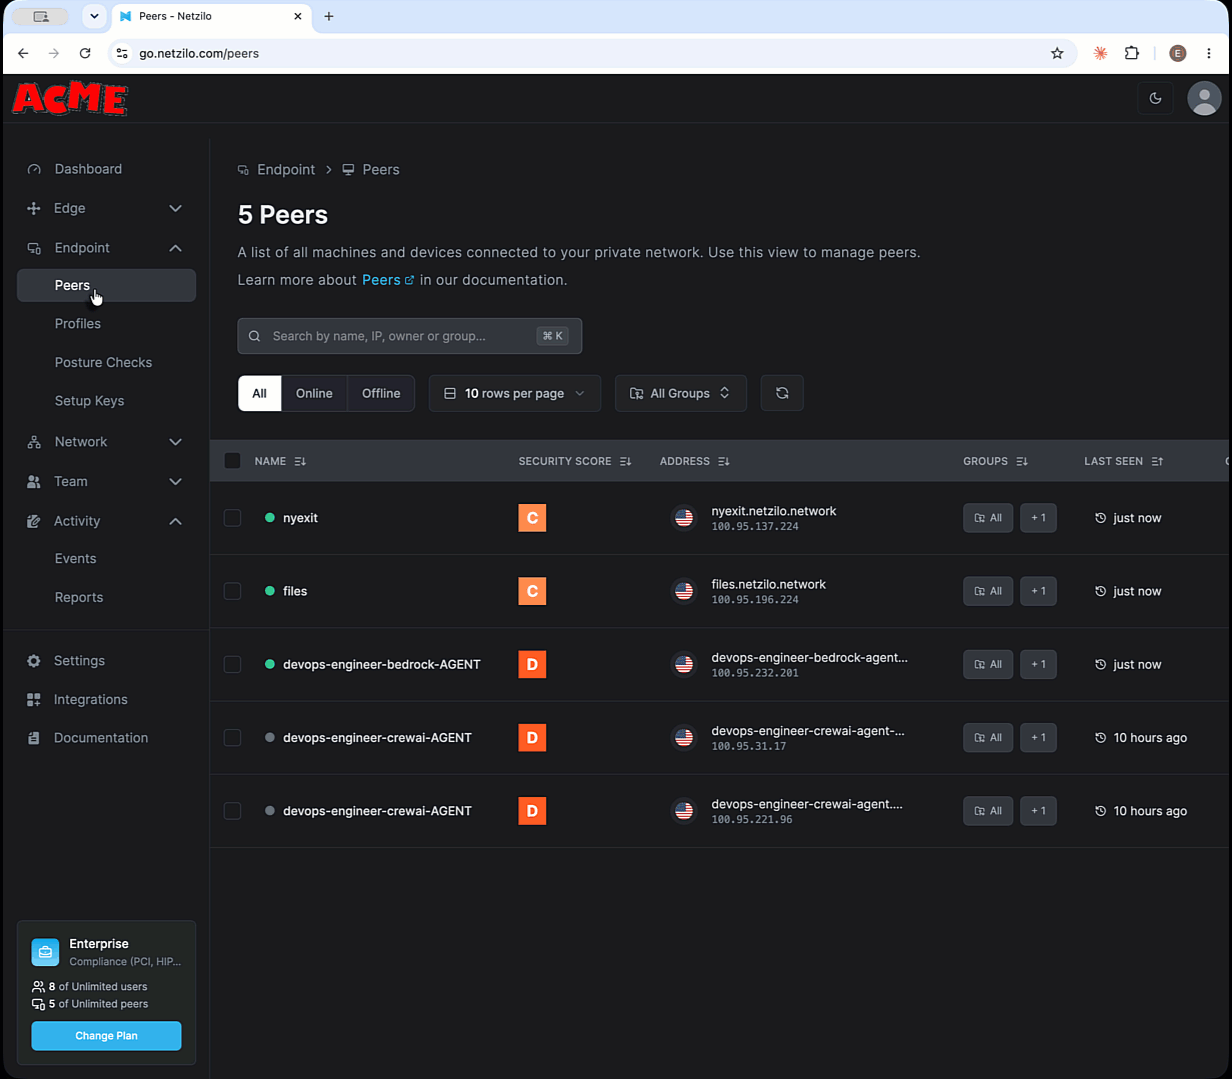Image resolution: width=1232 pixels, height=1079 pixels.
Task: Click the All group button for files
Action: pos(988,591)
